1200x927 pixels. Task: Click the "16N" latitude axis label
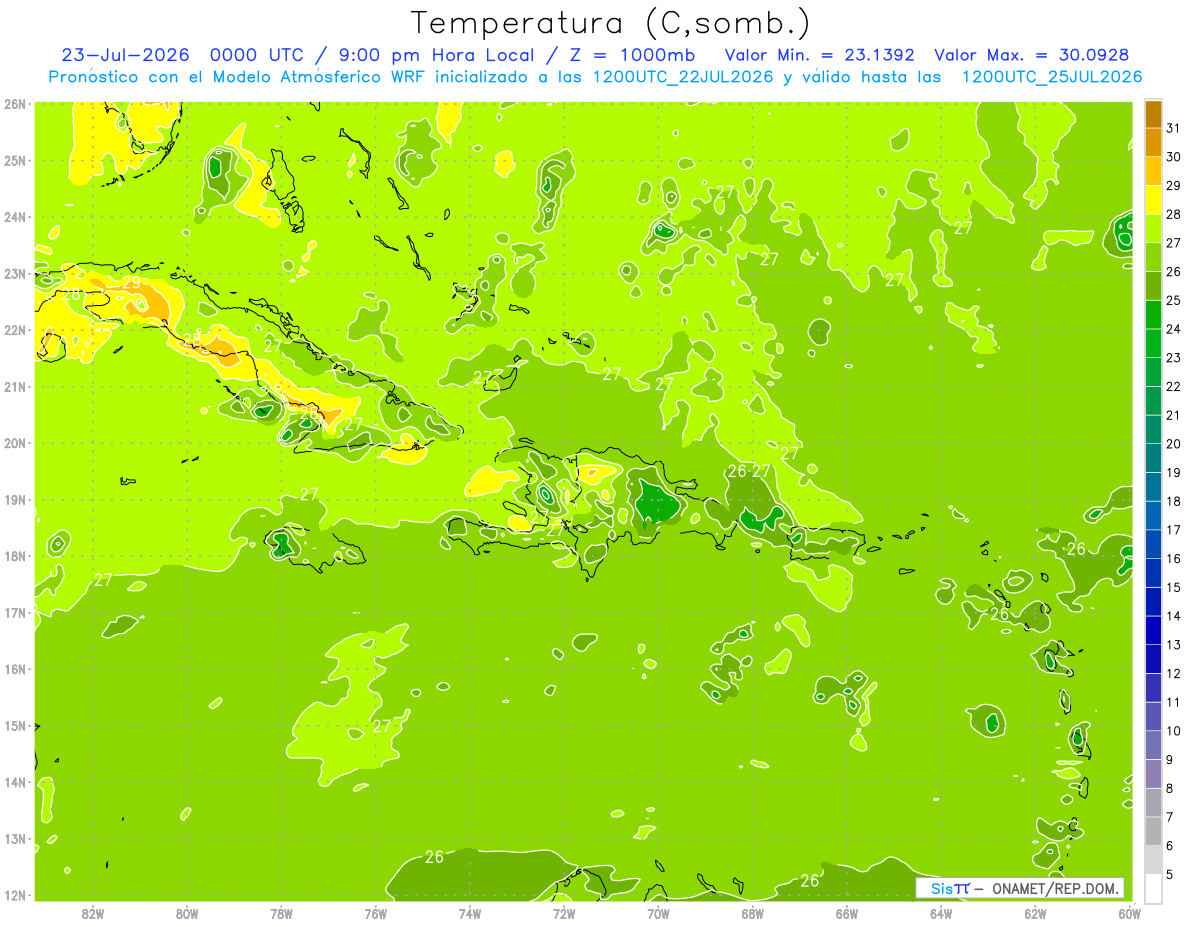(x=15, y=669)
